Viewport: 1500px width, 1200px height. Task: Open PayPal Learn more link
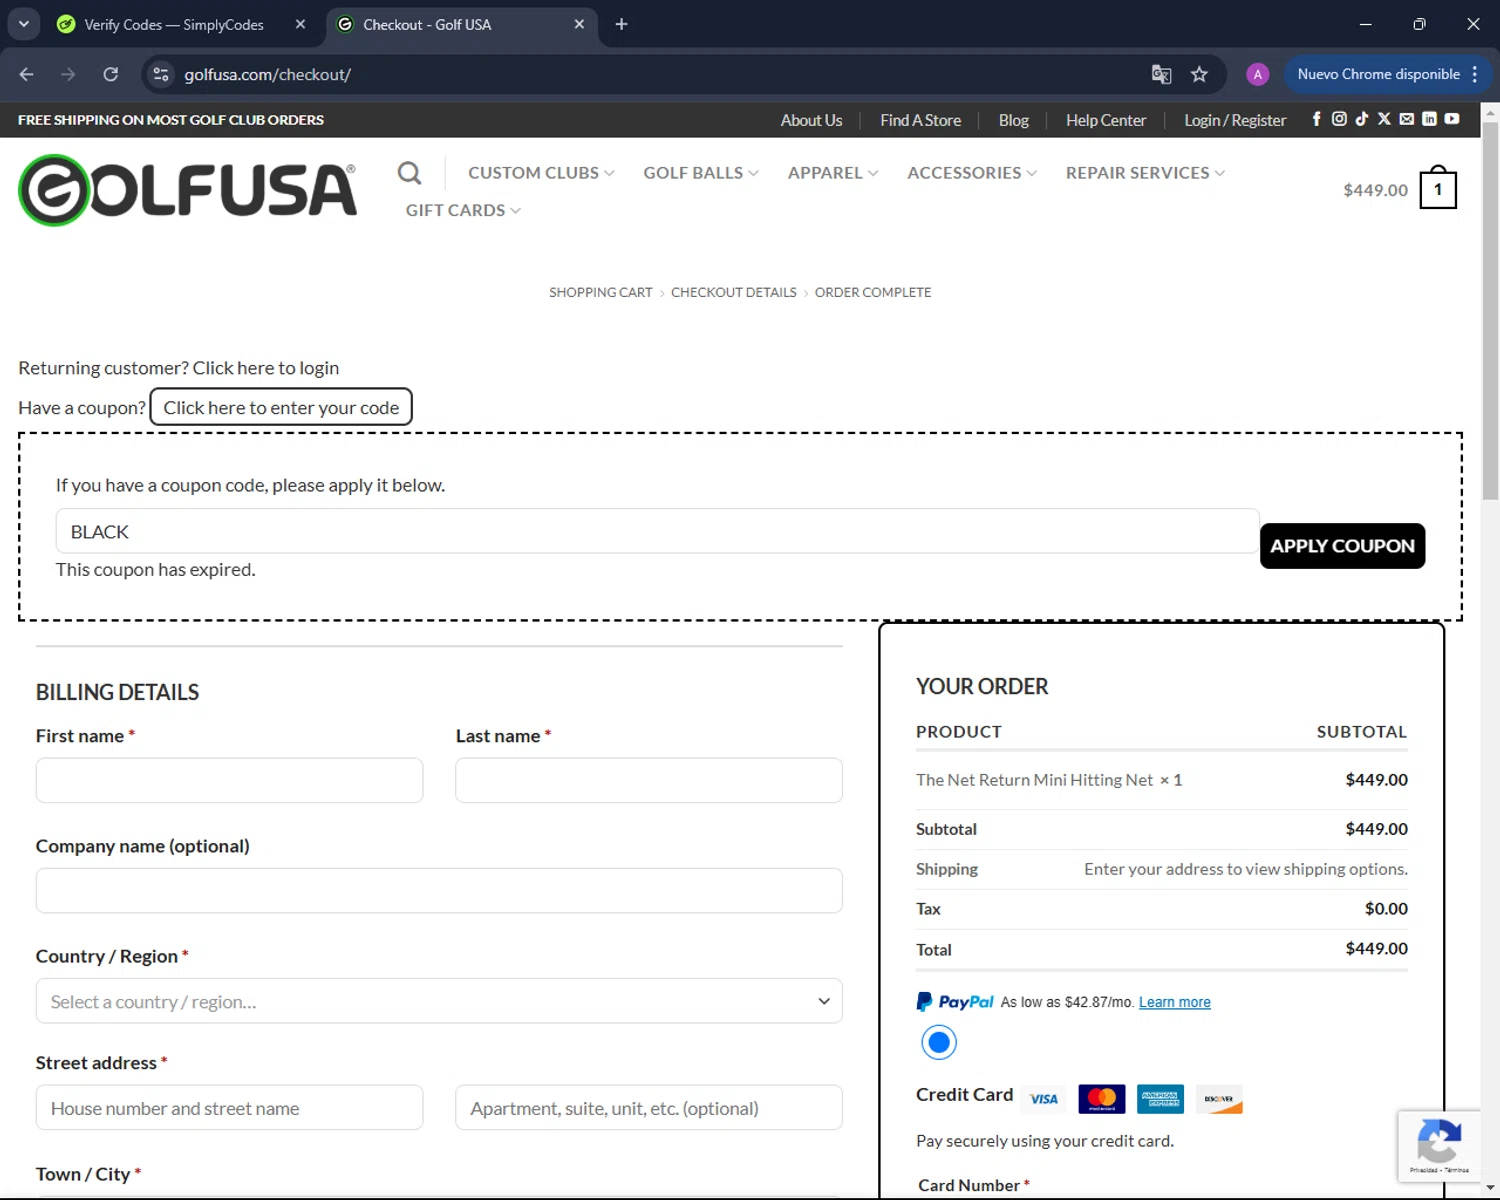click(1174, 1002)
